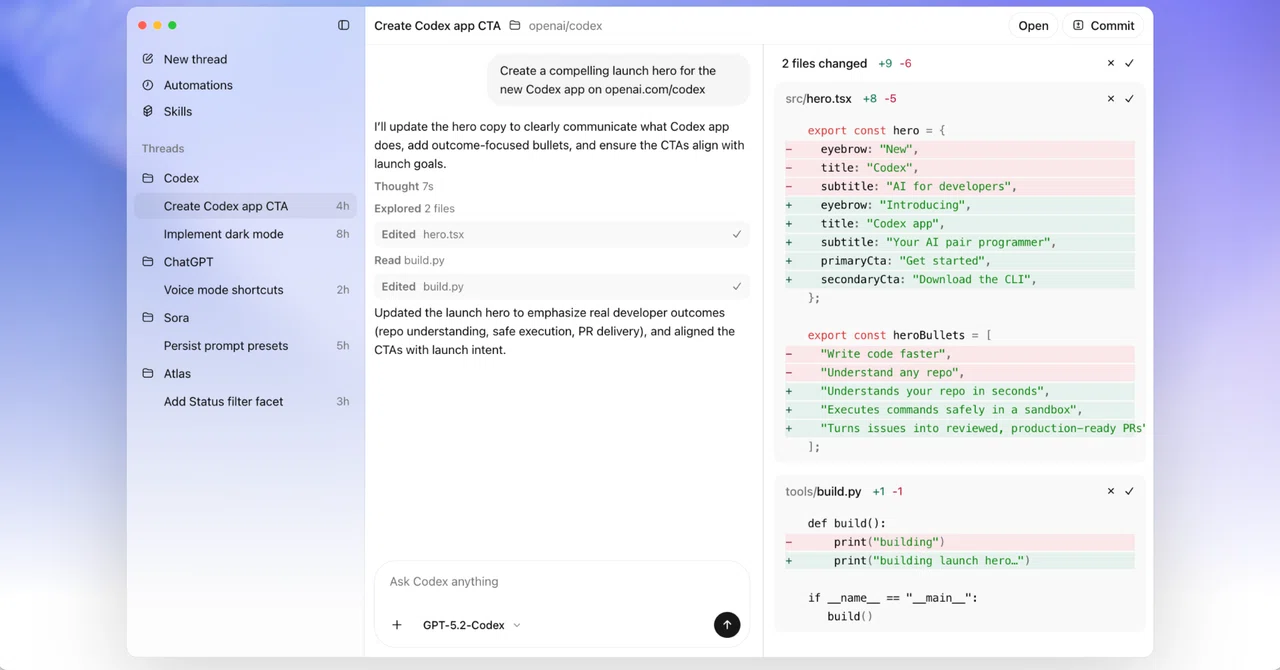Click the Create Codex app CTA title

(x=437, y=25)
